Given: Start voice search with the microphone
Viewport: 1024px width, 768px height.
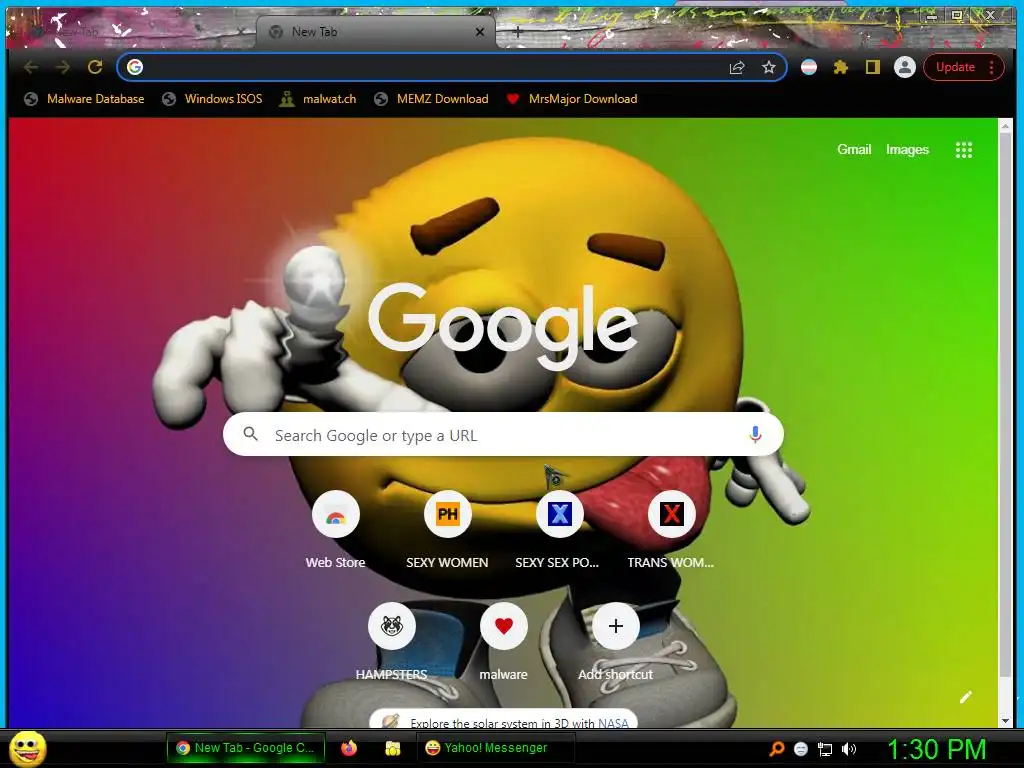Looking at the screenshot, I should (x=755, y=434).
